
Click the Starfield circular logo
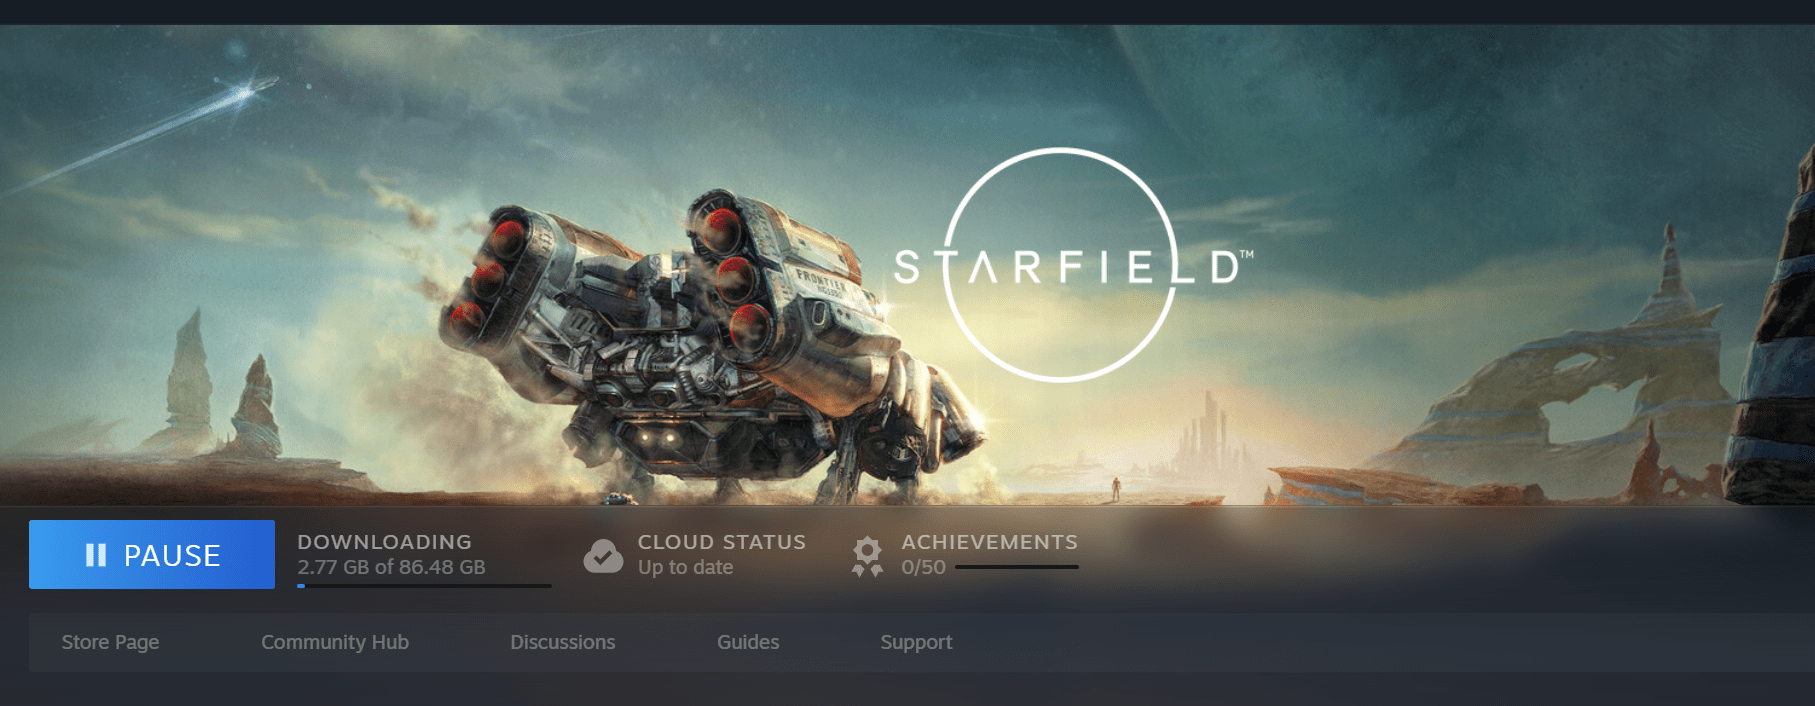click(x=1060, y=265)
